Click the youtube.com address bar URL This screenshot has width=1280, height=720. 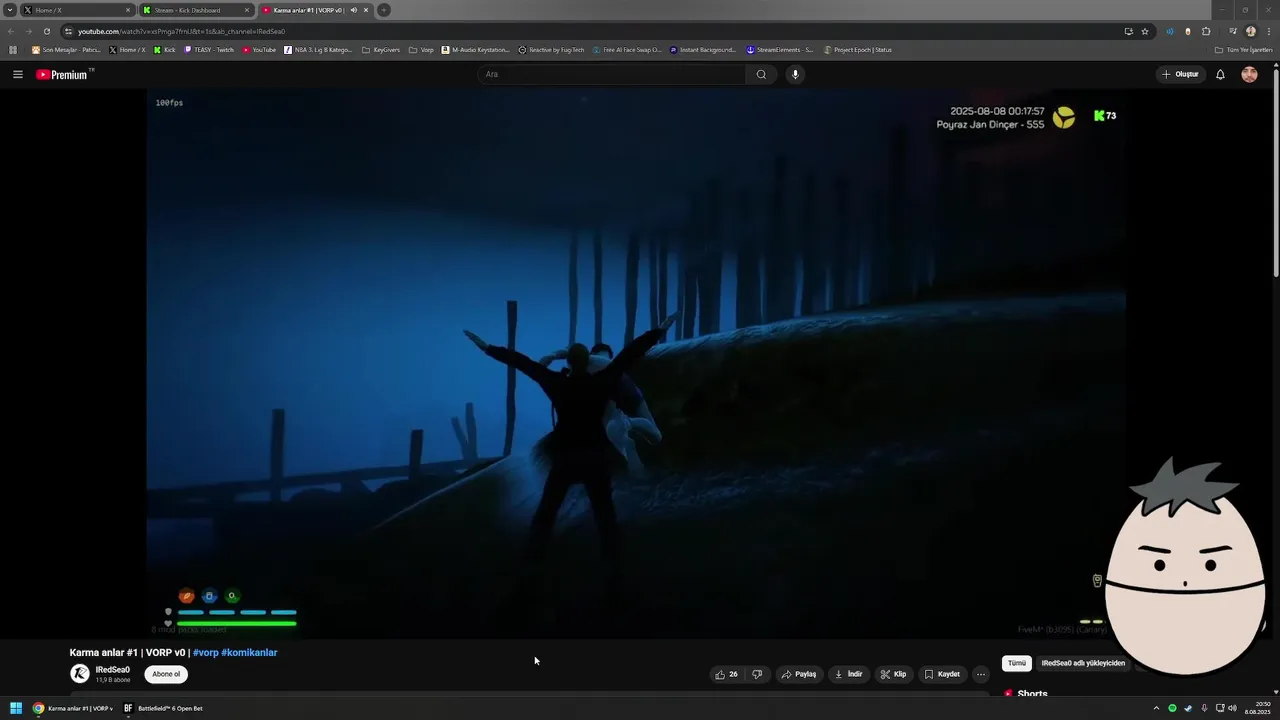[182, 31]
